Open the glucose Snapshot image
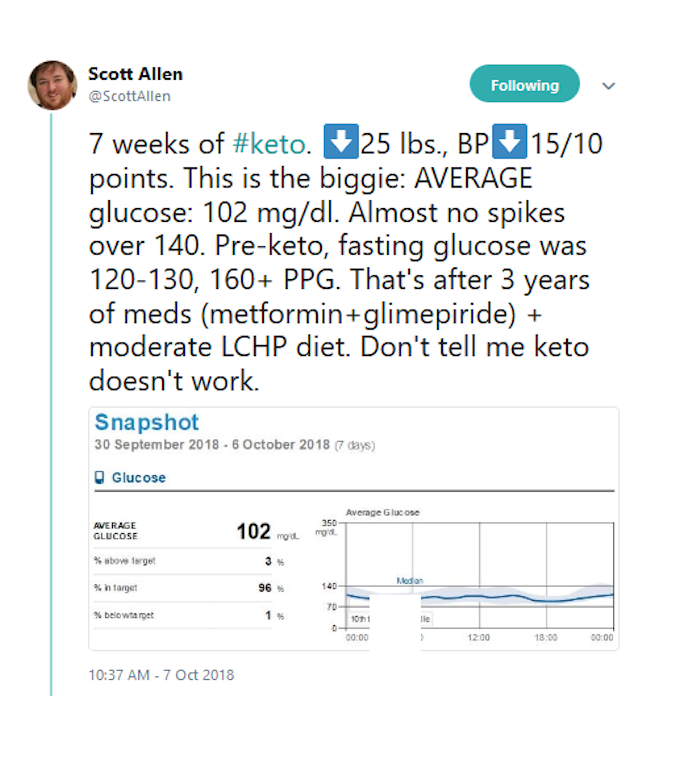The image size is (680, 780). [354, 529]
